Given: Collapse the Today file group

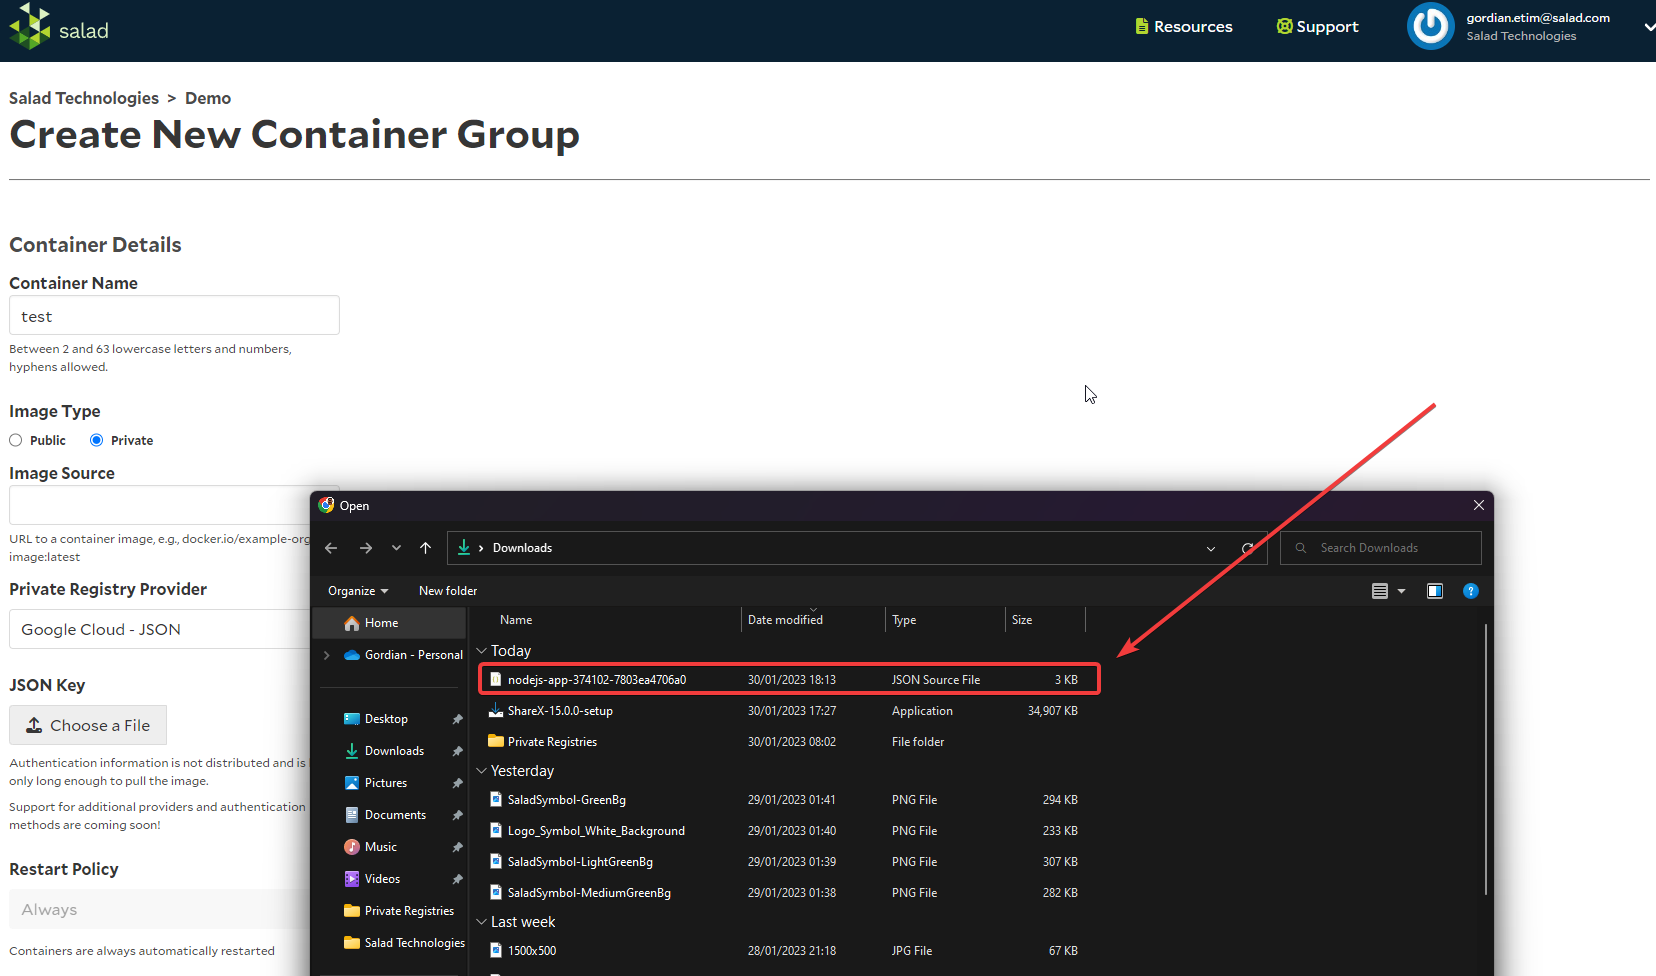Looking at the screenshot, I should click(482, 651).
